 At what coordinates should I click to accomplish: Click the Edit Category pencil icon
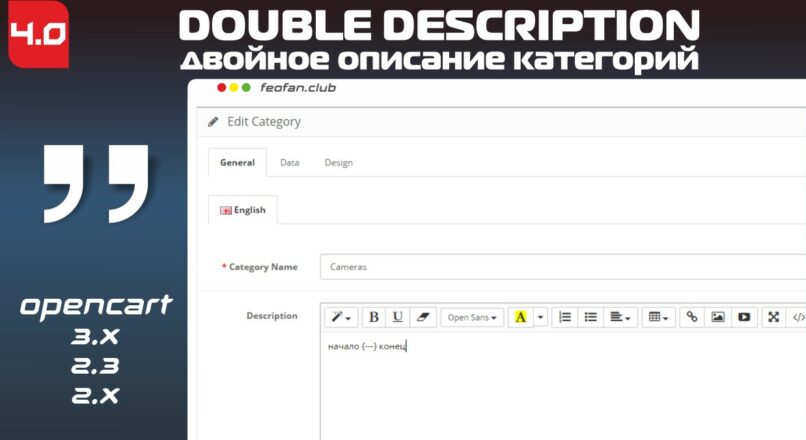(213, 122)
